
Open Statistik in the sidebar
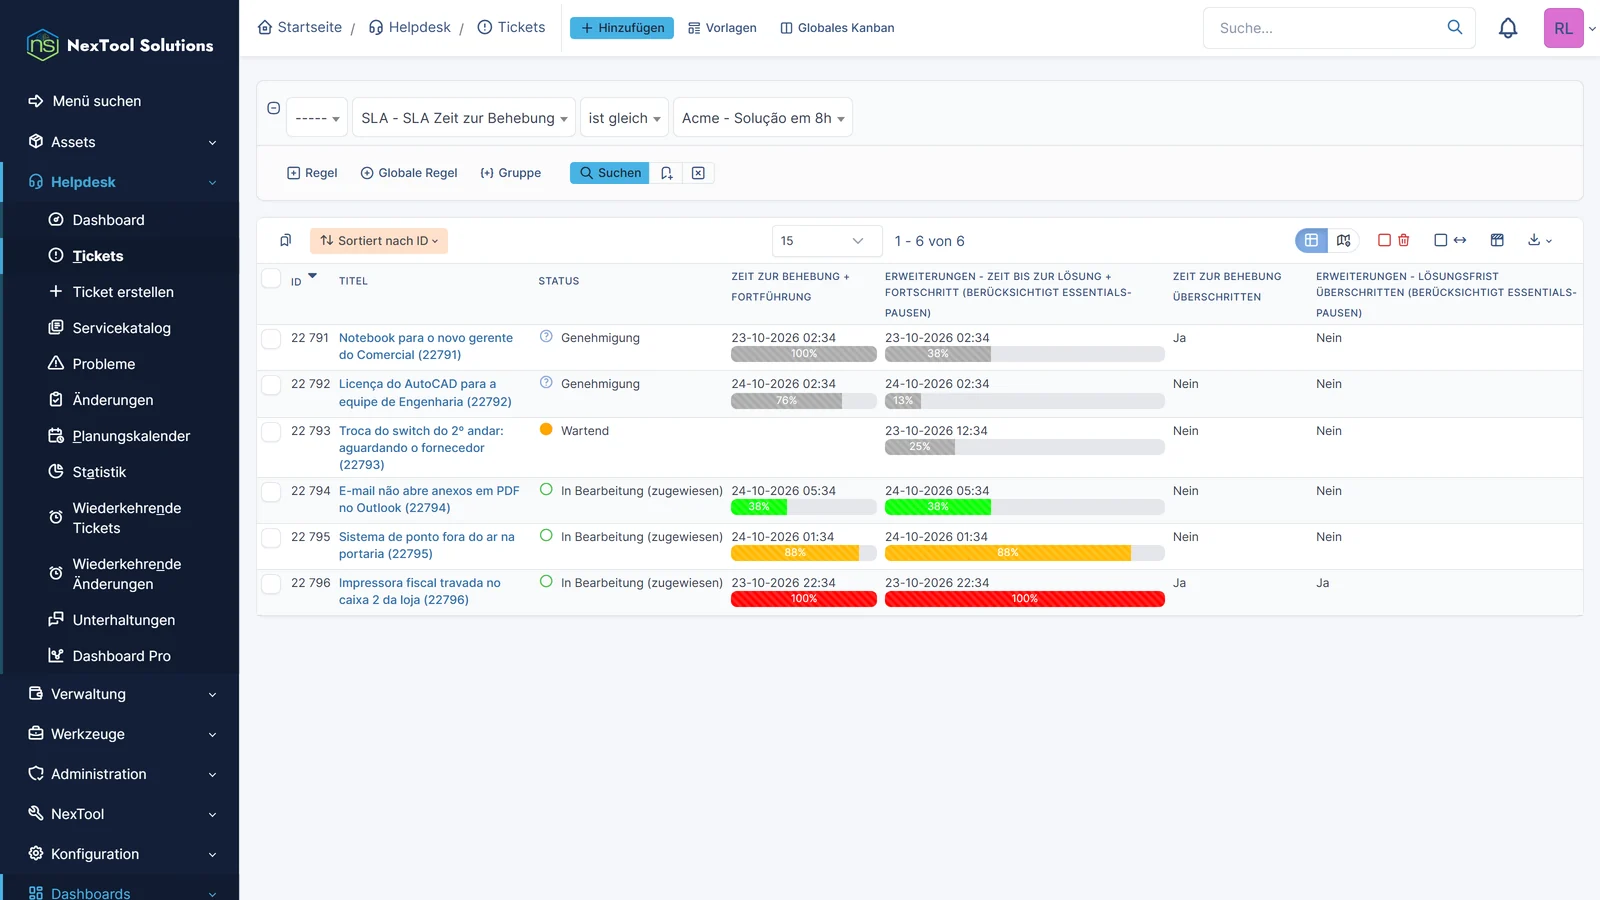pyautogui.click(x=99, y=472)
